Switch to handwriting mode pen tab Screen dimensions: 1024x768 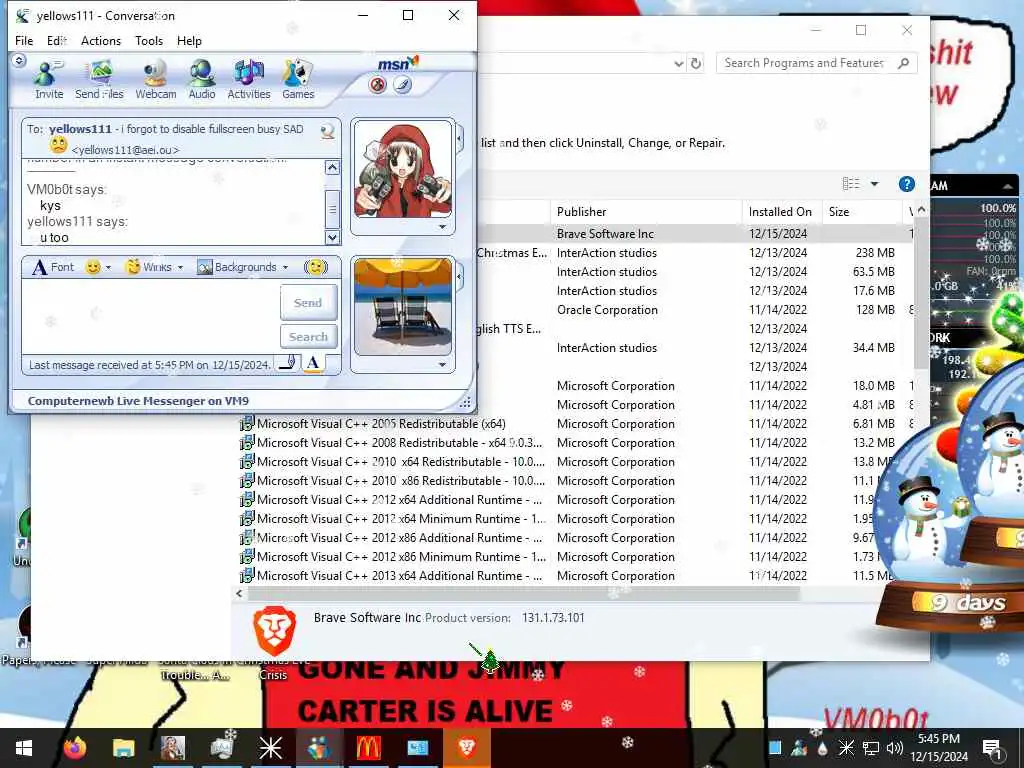(x=287, y=363)
